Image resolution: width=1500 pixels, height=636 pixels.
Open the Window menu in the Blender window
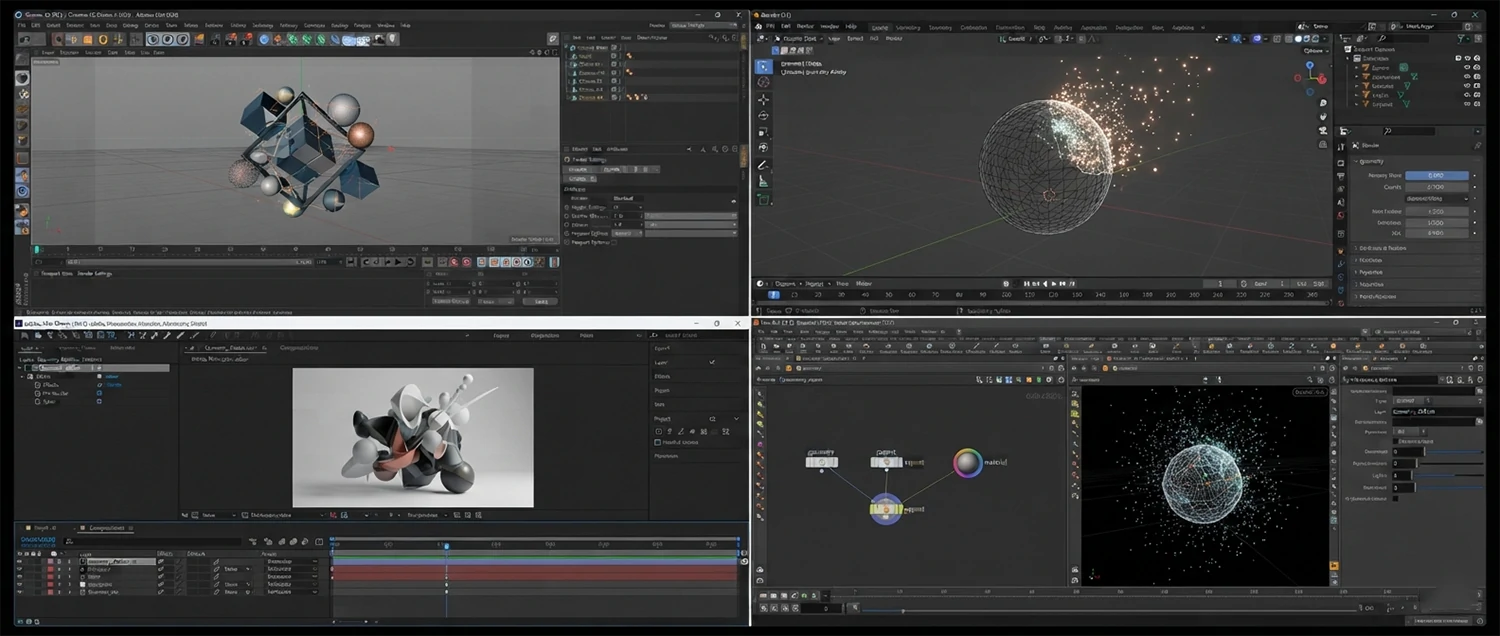[x=830, y=26]
